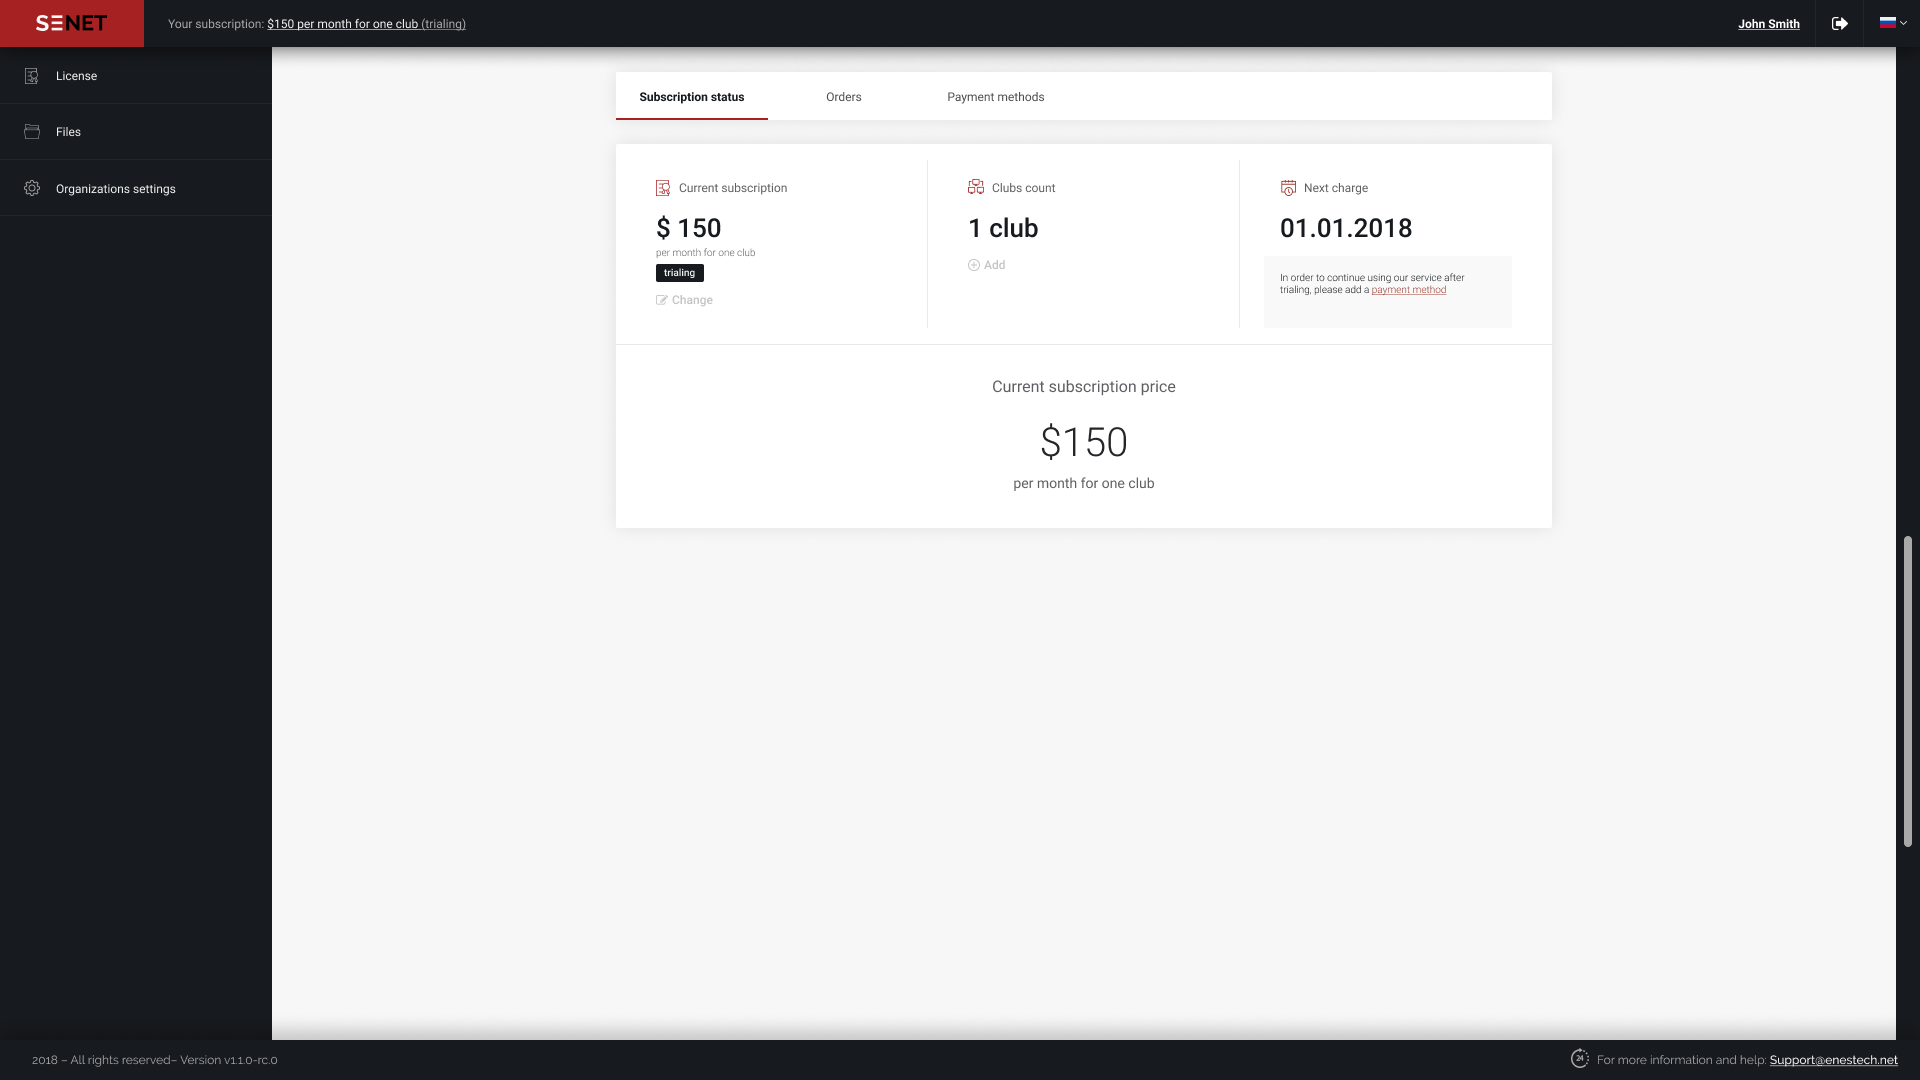Image resolution: width=1920 pixels, height=1080 pixels.
Task: Open Files in the sidebar
Action: click(x=136, y=132)
